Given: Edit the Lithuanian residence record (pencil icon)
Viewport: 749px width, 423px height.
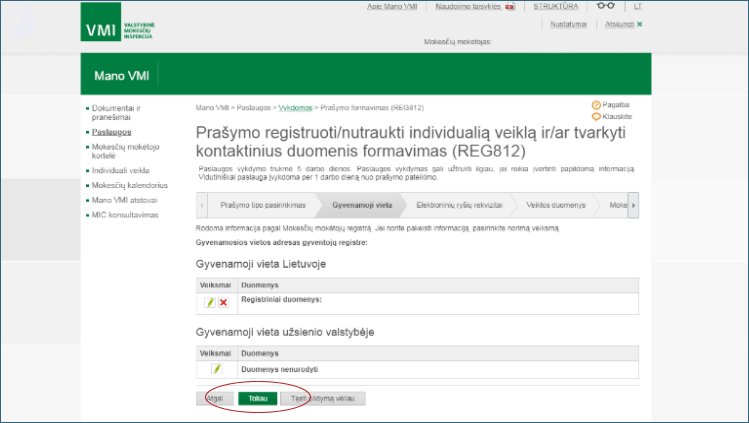Looking at the screenshot, I should point(210,302).
